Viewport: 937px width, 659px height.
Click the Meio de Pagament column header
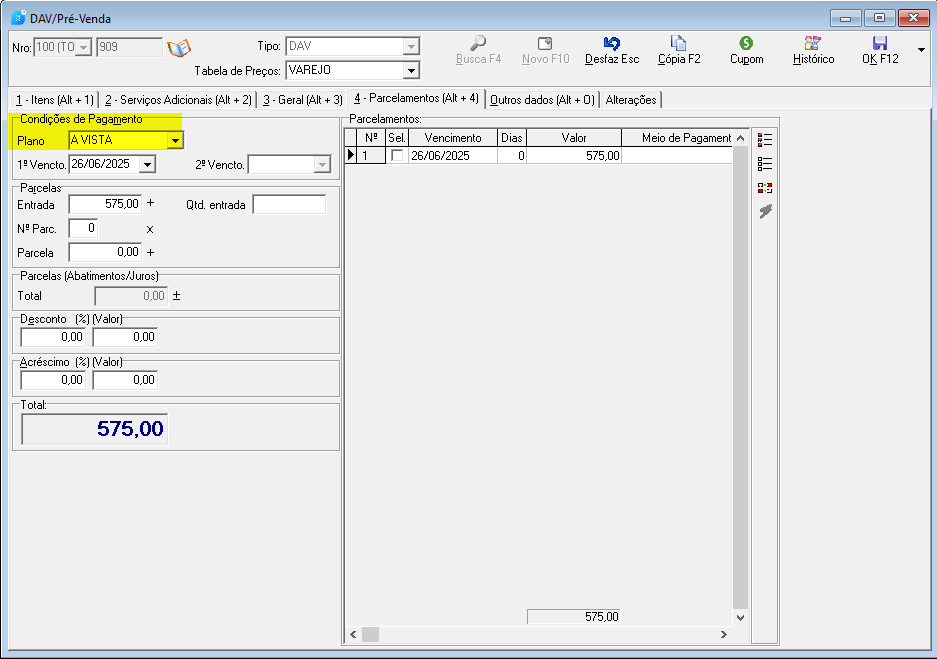coord(677,138)
